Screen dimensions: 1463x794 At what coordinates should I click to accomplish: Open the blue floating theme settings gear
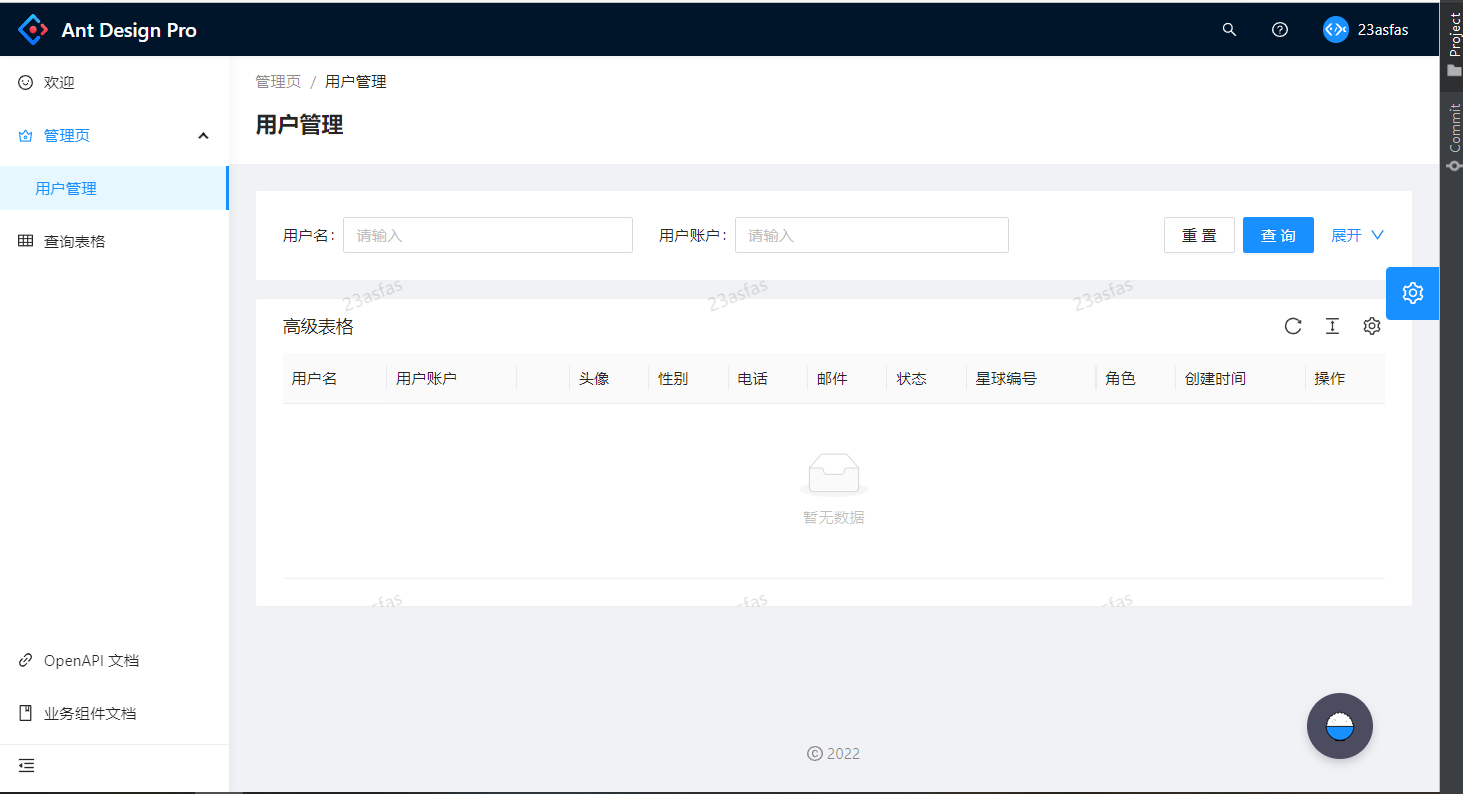tap(1412, 293)
